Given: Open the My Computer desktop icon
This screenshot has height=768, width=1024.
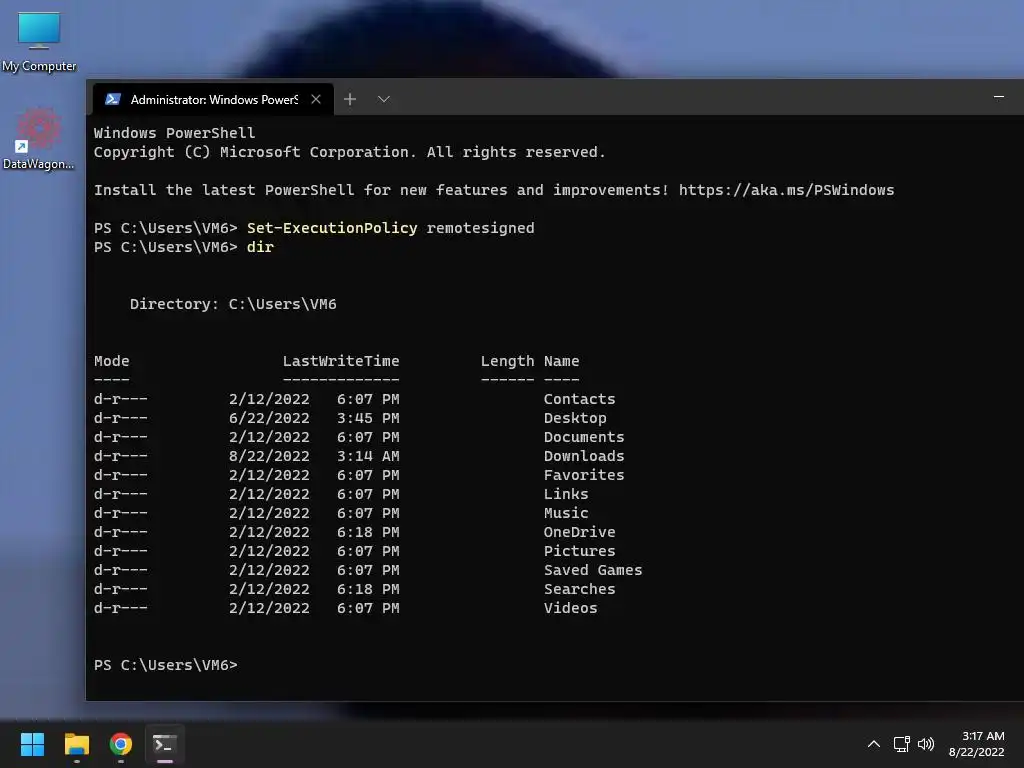Looking at the screenshot, I should [39, 40].
